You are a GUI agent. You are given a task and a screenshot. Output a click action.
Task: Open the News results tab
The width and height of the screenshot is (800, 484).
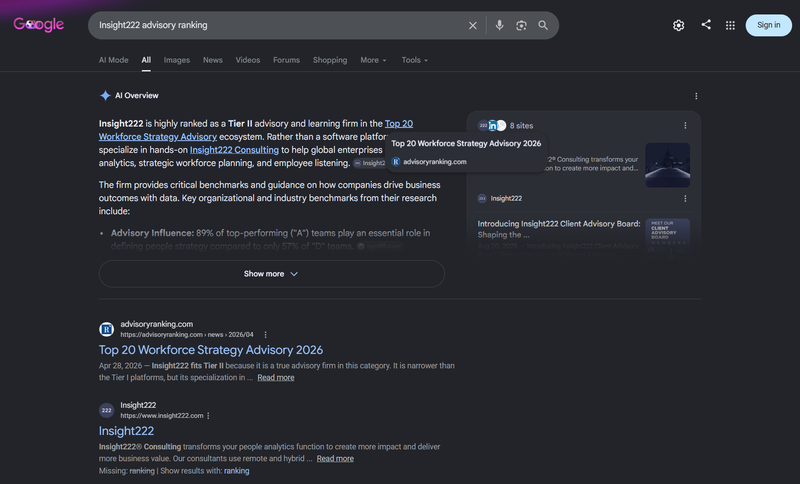click(213, 60)
